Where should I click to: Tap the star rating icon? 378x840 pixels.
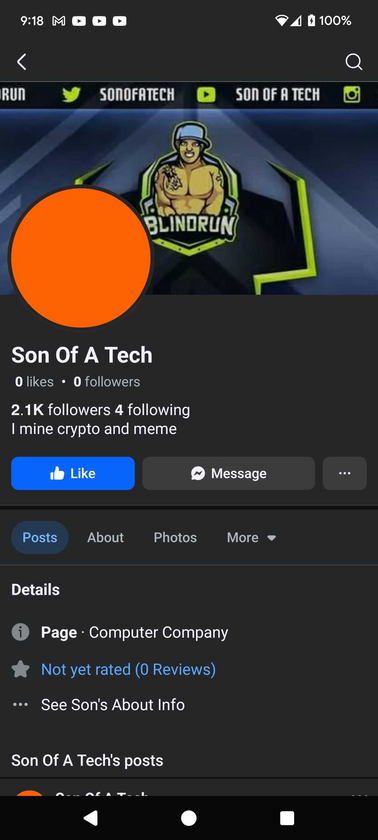click(20, 669)
